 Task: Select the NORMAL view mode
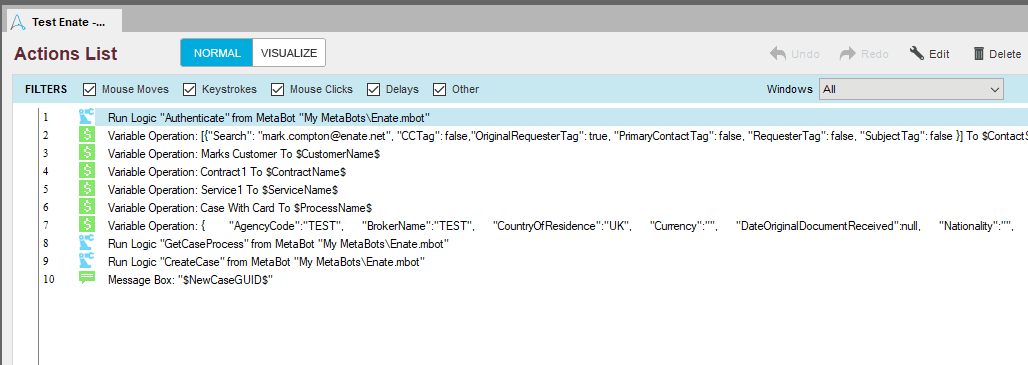pos(217,53)
